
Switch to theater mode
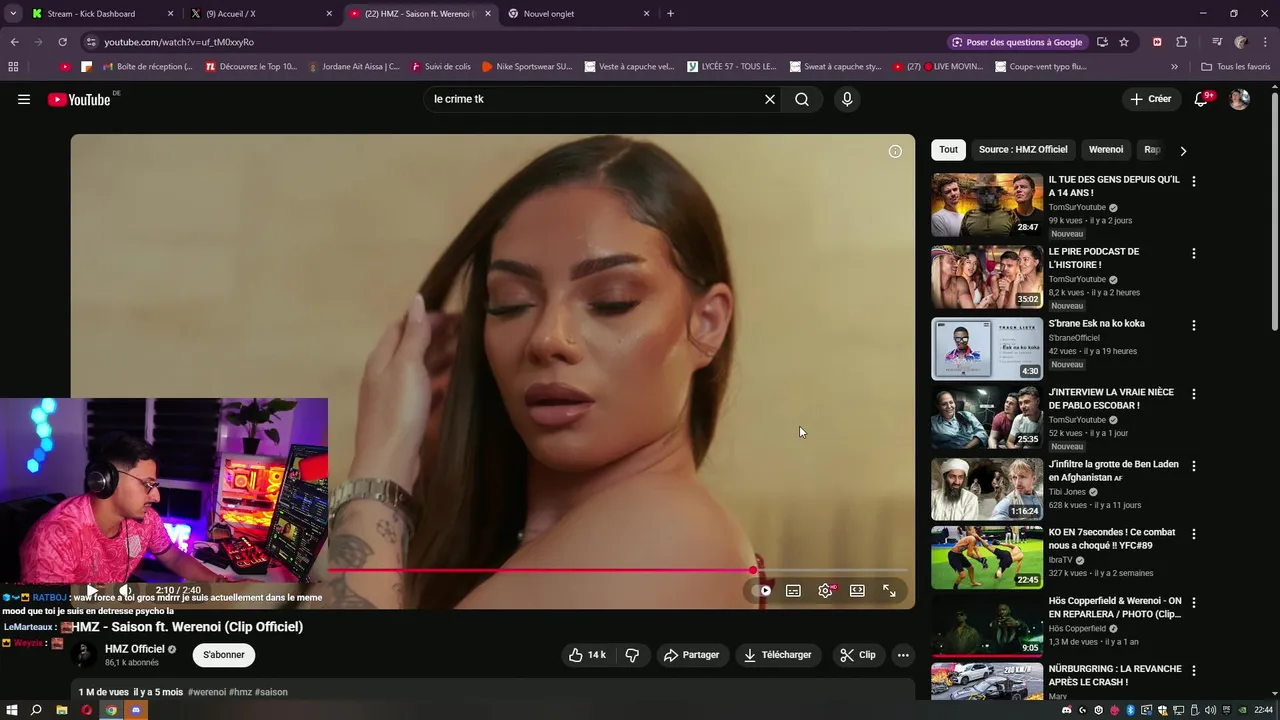pos(857,591)
